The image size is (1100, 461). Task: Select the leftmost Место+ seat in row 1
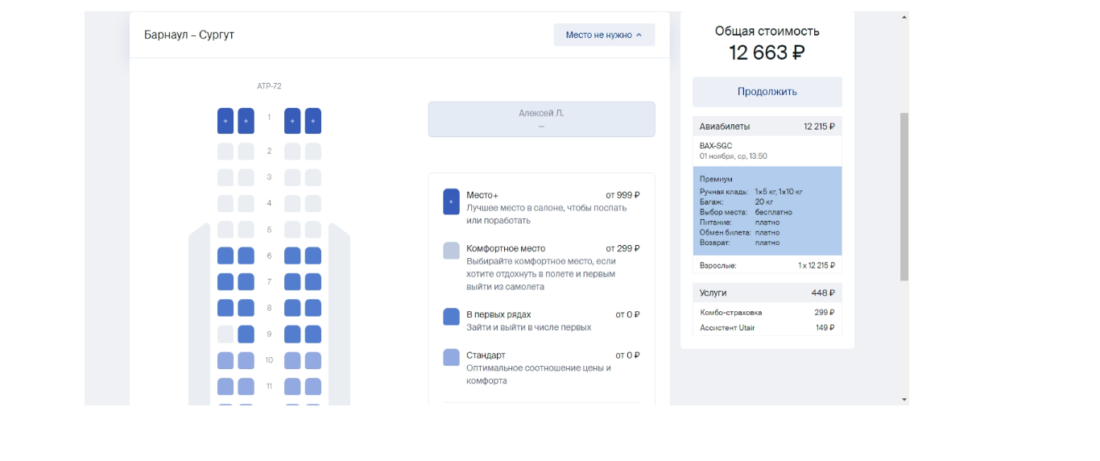[x=225, y=121]
